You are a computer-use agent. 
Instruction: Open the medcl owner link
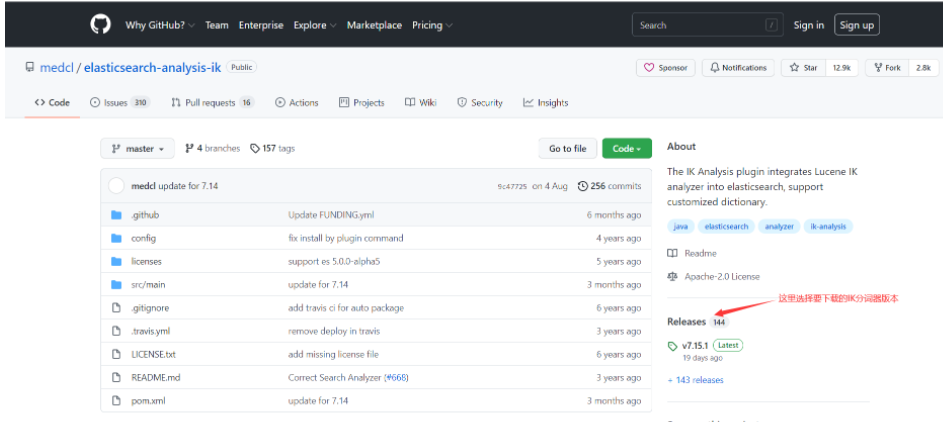click(x=57, y=67)
